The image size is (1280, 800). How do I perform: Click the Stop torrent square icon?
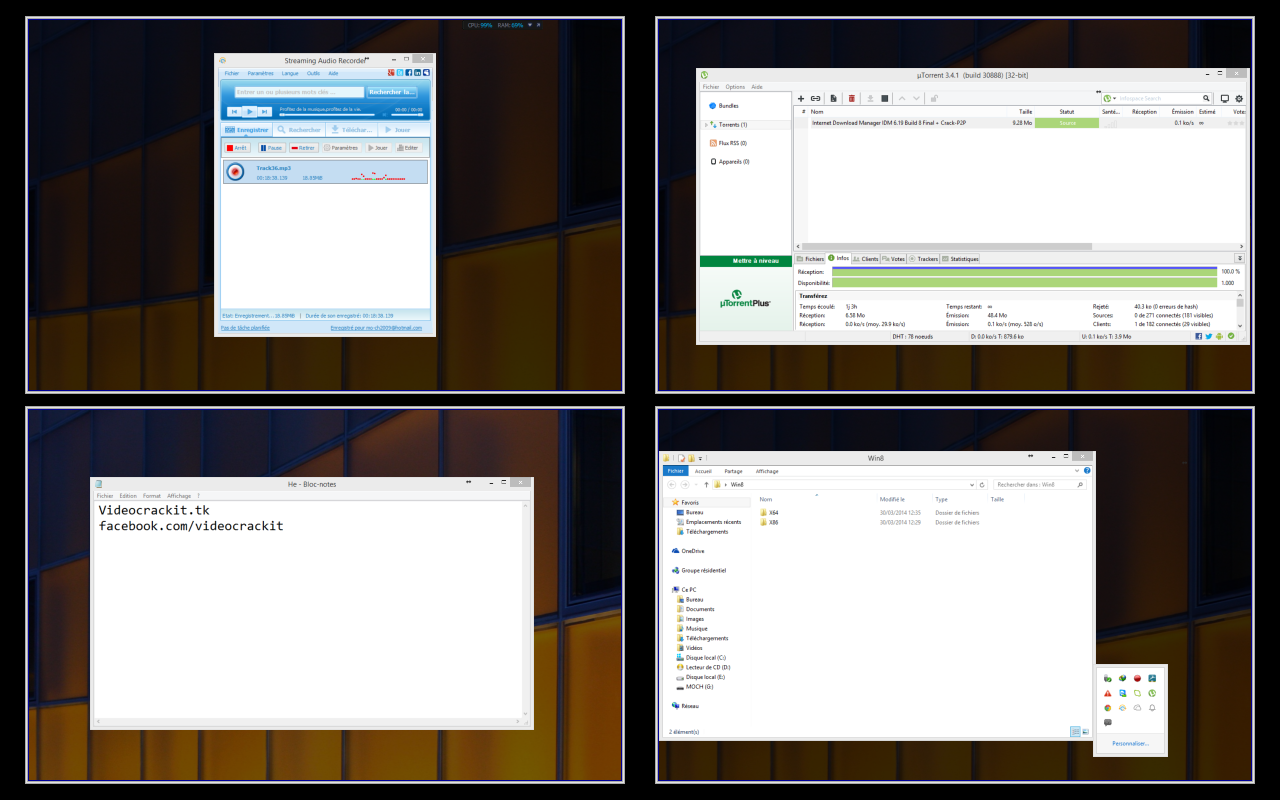point(885,98)
